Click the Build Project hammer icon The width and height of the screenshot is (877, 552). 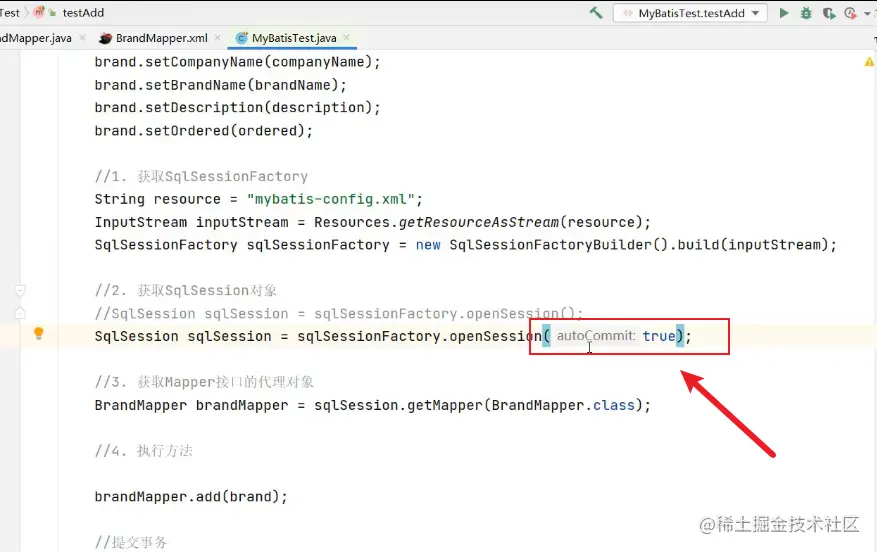[596, 12]
